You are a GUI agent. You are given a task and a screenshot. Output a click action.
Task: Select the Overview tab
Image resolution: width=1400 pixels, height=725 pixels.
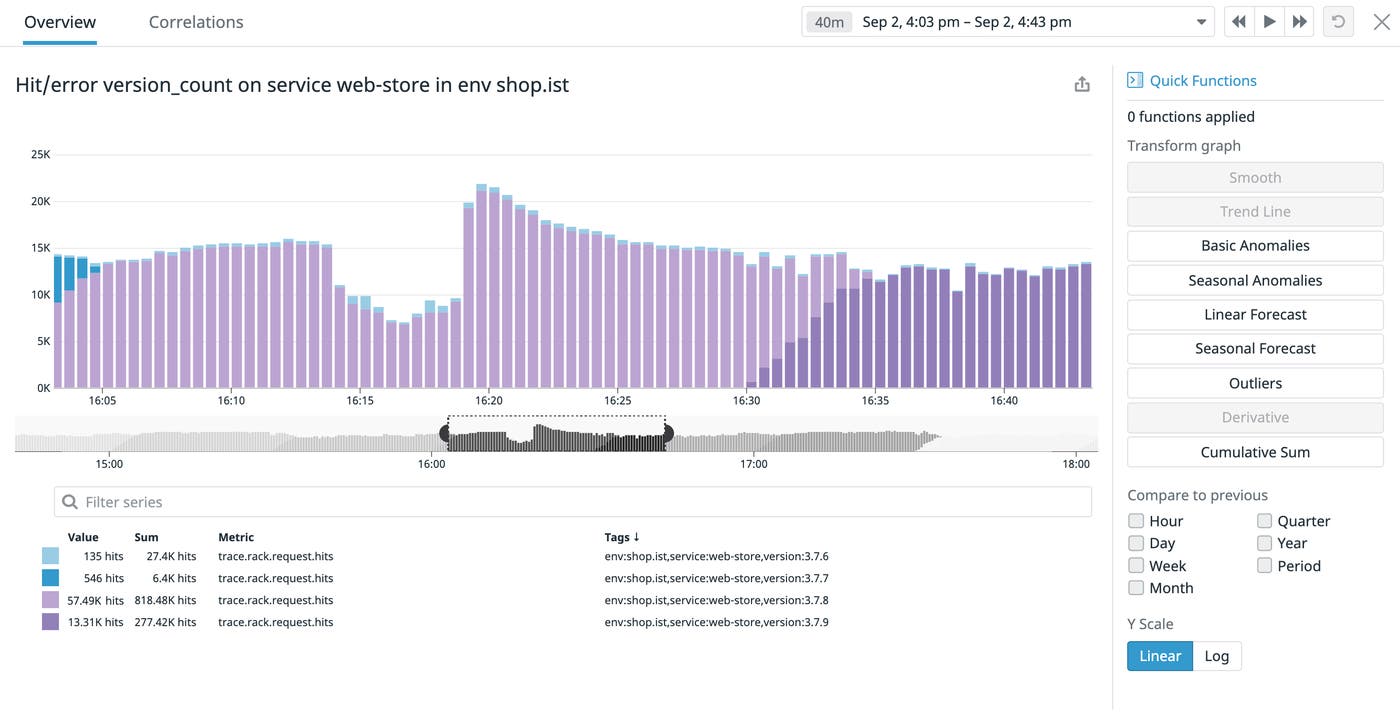[60, 22]
